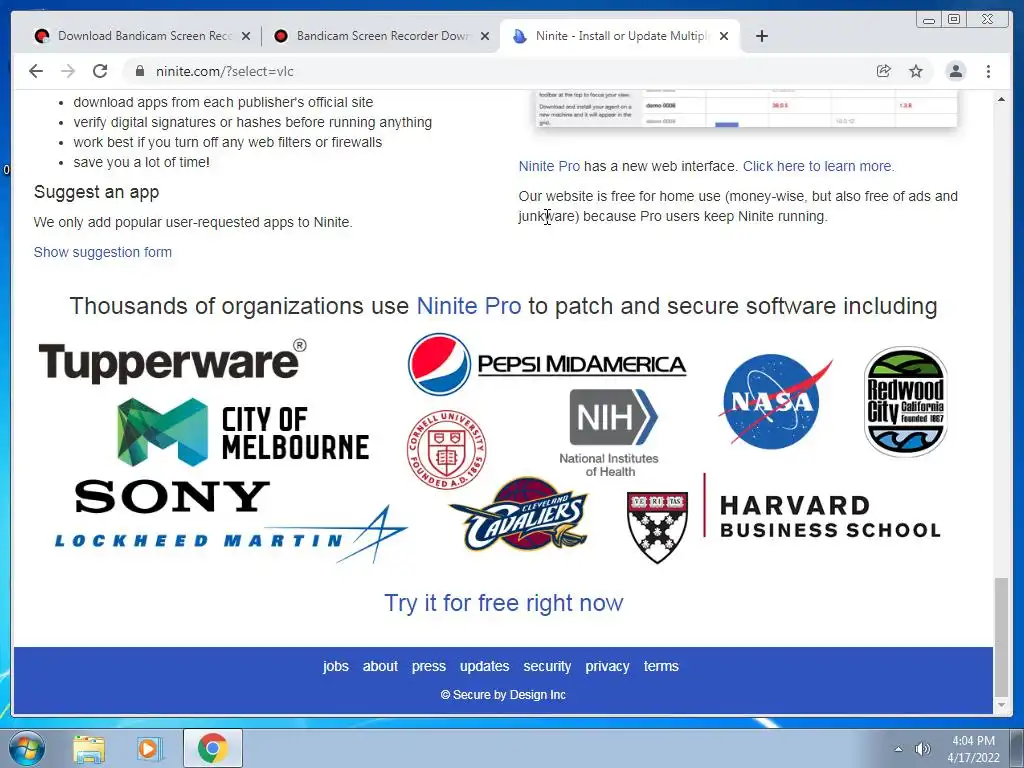Image resolution: width=1024 pixels, height=768 pixels.
Task: Close the Ninite tab
Action: (x=724, y=36)
